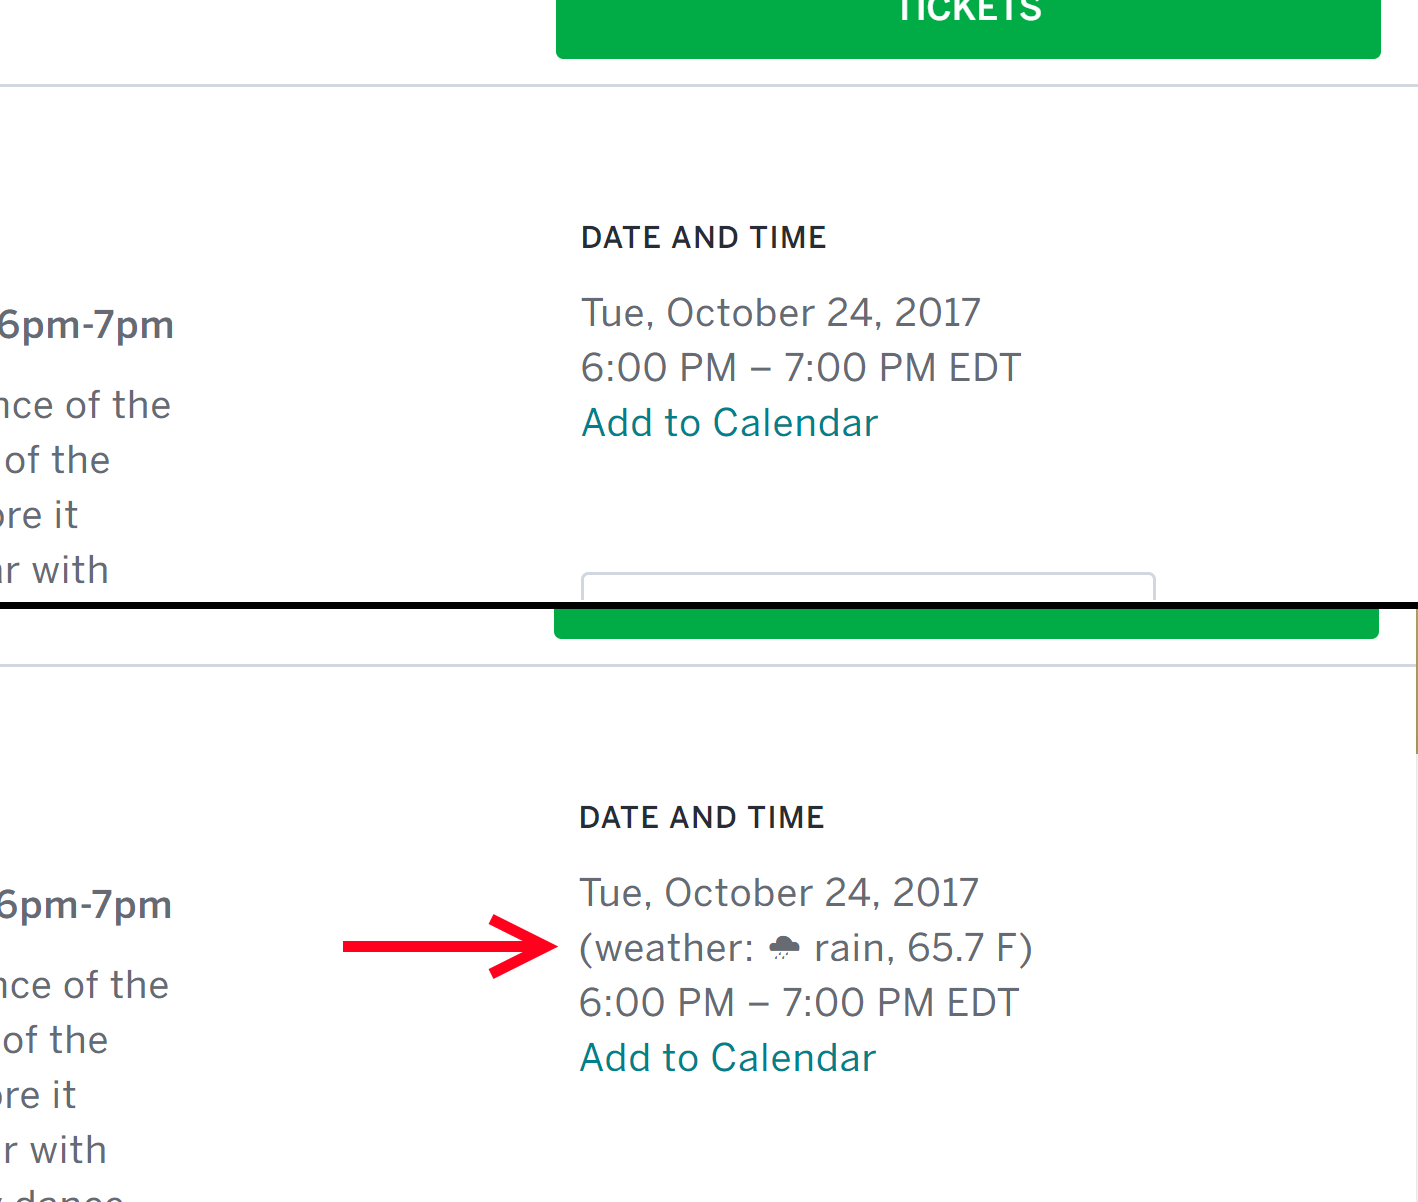
Task: Click the empty bordered box above the black divider
Action: coord(868,587)
